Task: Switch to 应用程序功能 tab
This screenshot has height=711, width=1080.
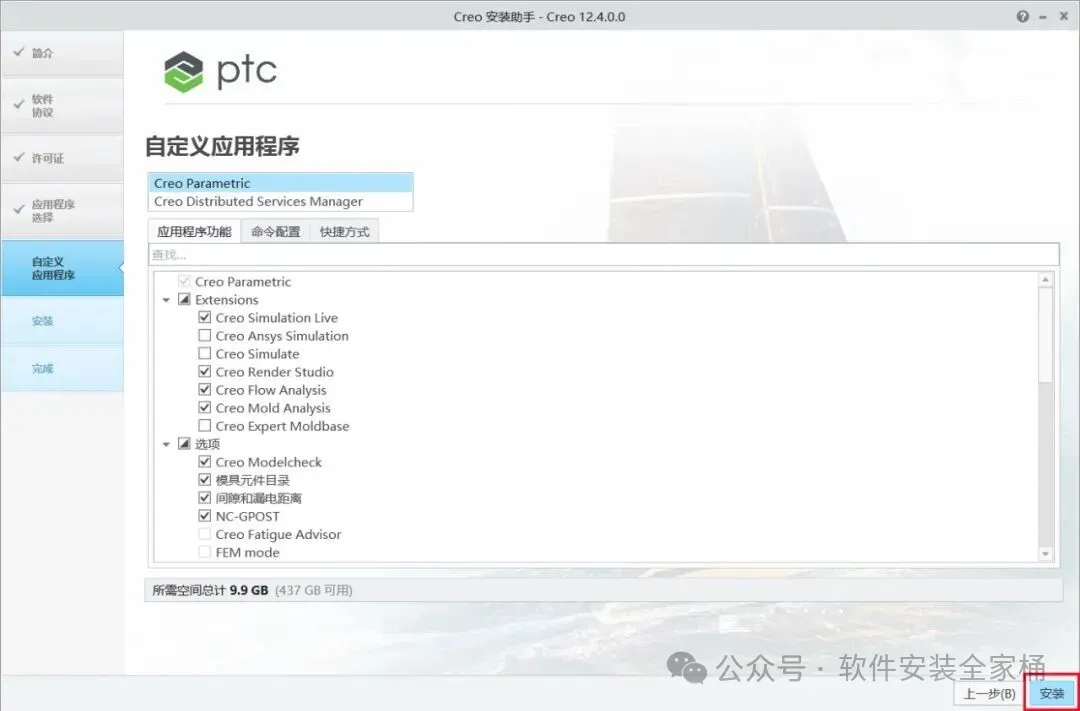Action: [x=194, y=231]
